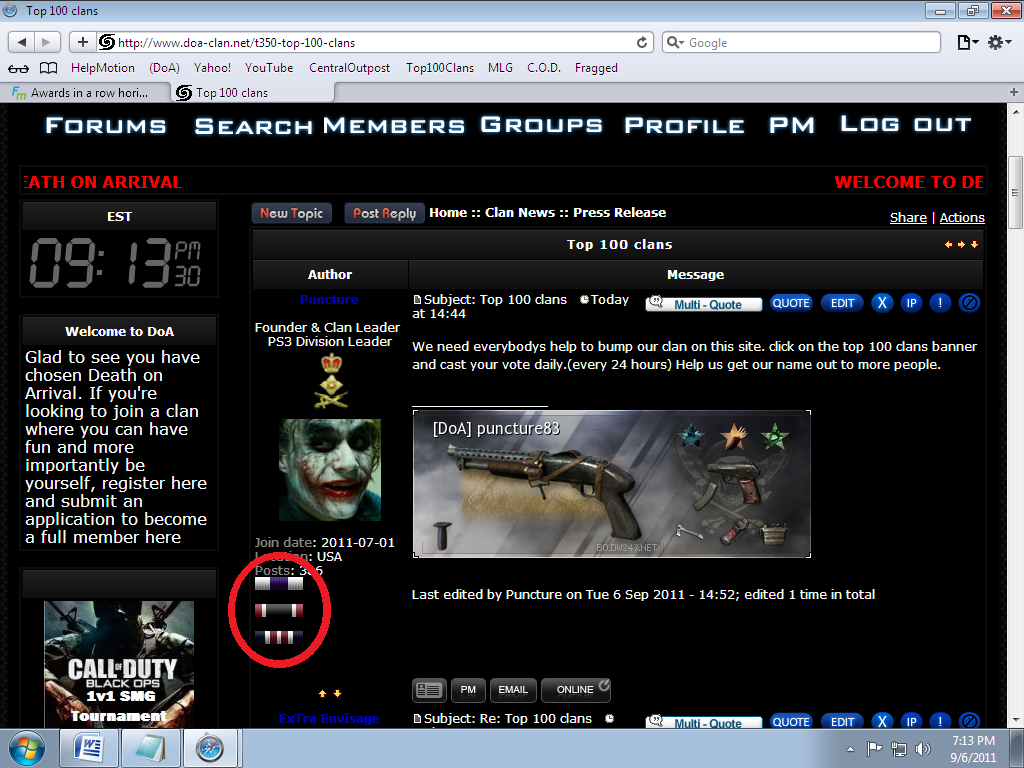Click the delete X button on Puncture's post

coord(882,303)
